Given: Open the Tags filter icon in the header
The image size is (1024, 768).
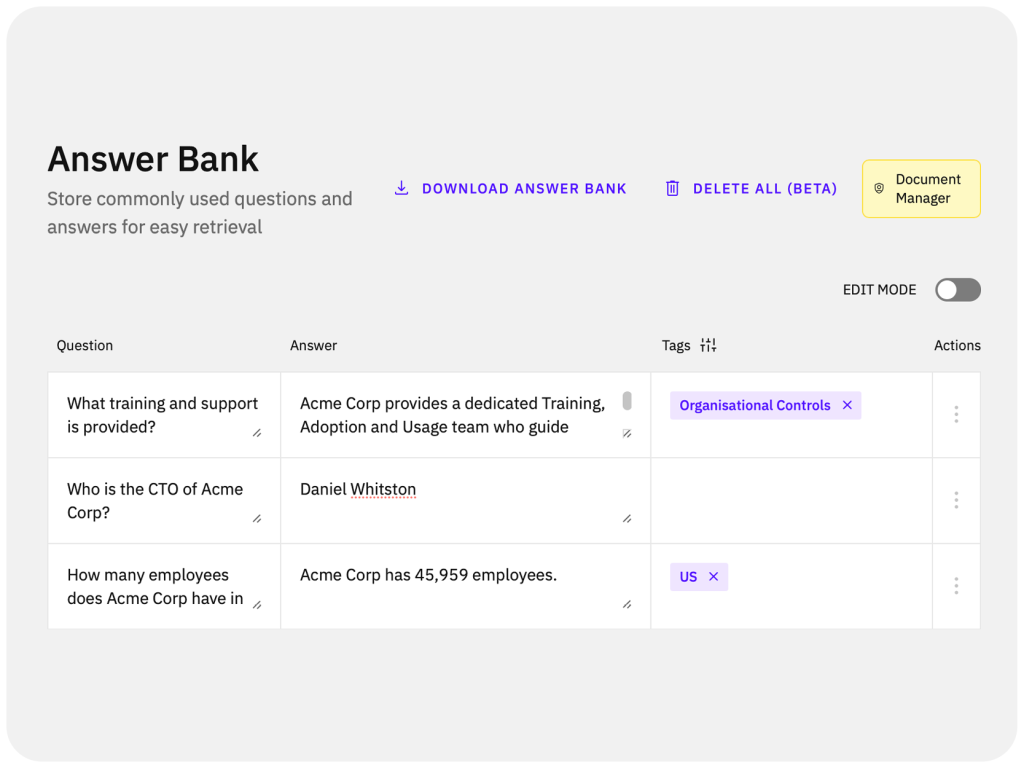Looking at the screenshot, I should click(708, 345).
